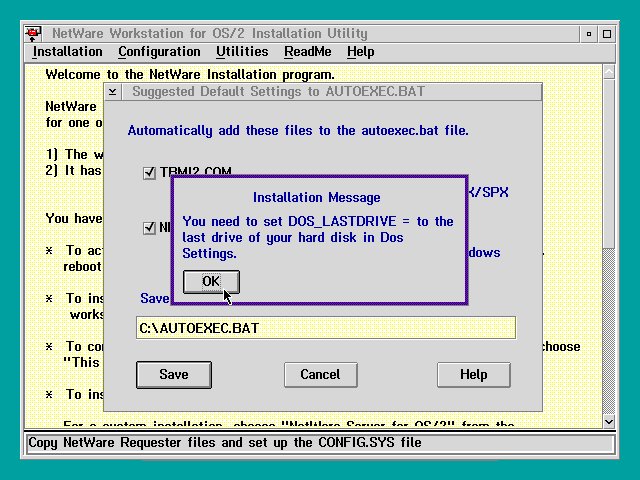Click the 'You need to set DOS_LASTDRIVE' message
Viewport: 640px width, 480px height.
[x=318, y=238]
